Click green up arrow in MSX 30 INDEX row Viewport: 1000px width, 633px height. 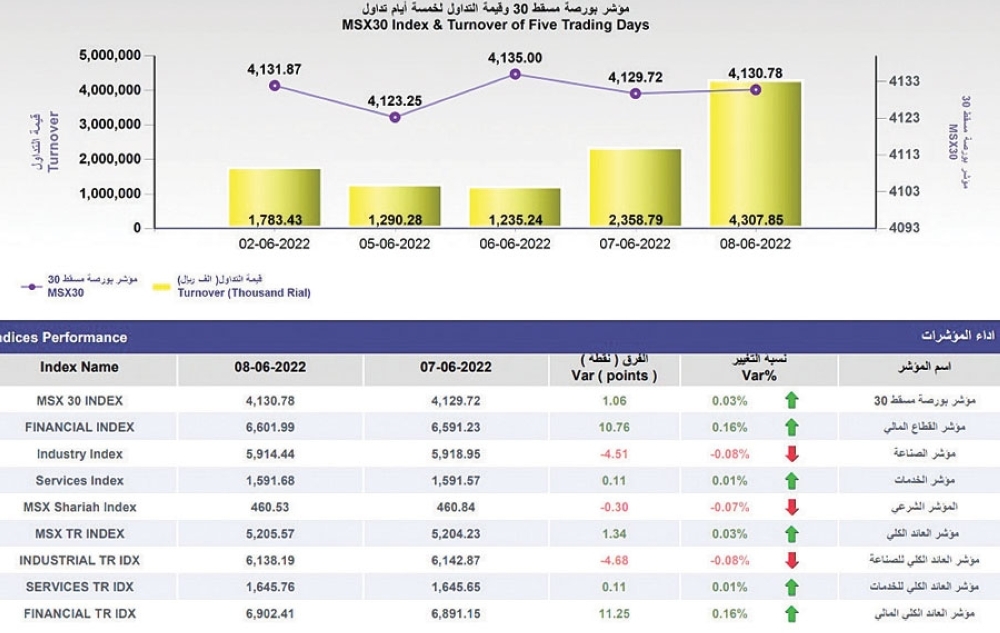pyautogui.click(x=792, y=401)
